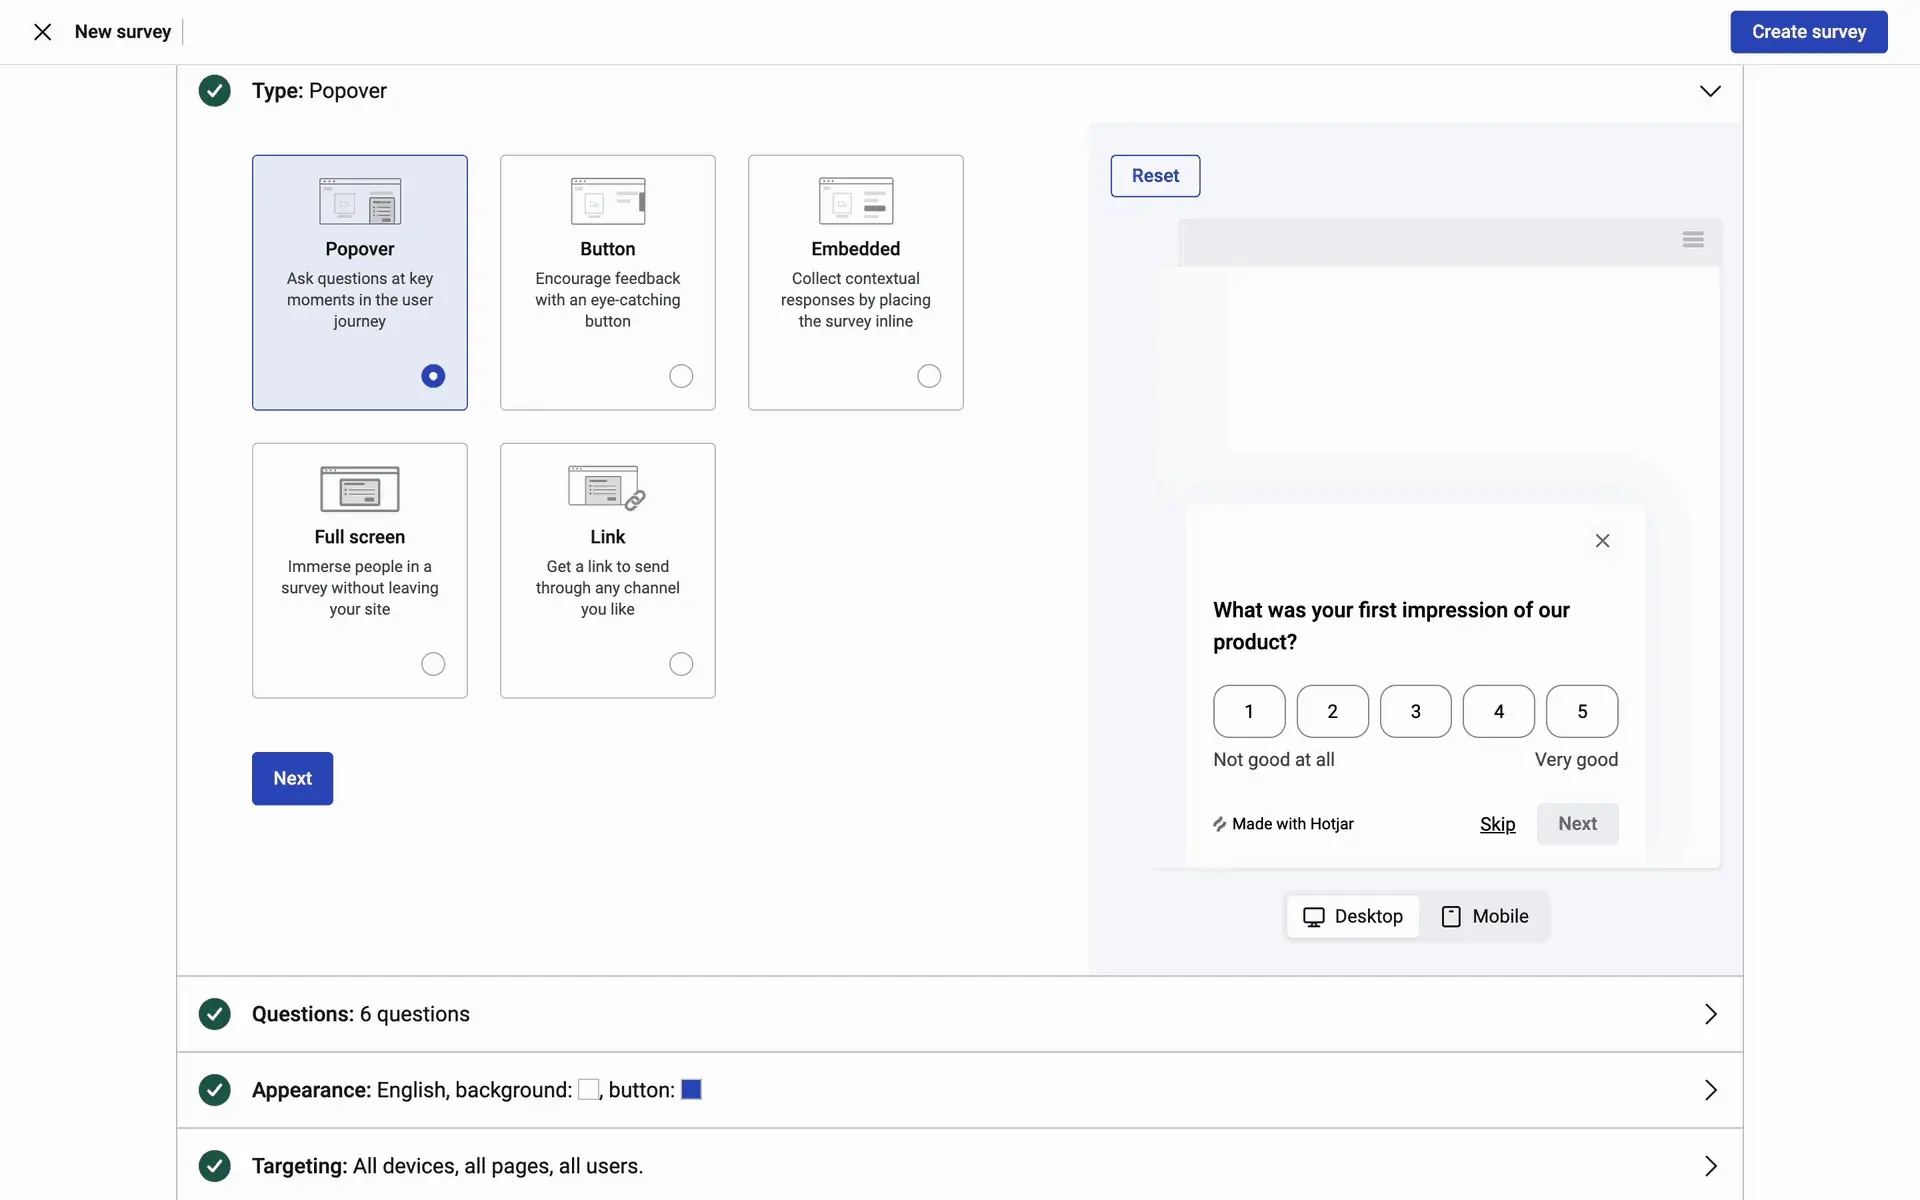Viewport: 1920px width, 1200px height.
Task: Dismiss the preview survey popover with X
Action: [x=1602, y=541]
